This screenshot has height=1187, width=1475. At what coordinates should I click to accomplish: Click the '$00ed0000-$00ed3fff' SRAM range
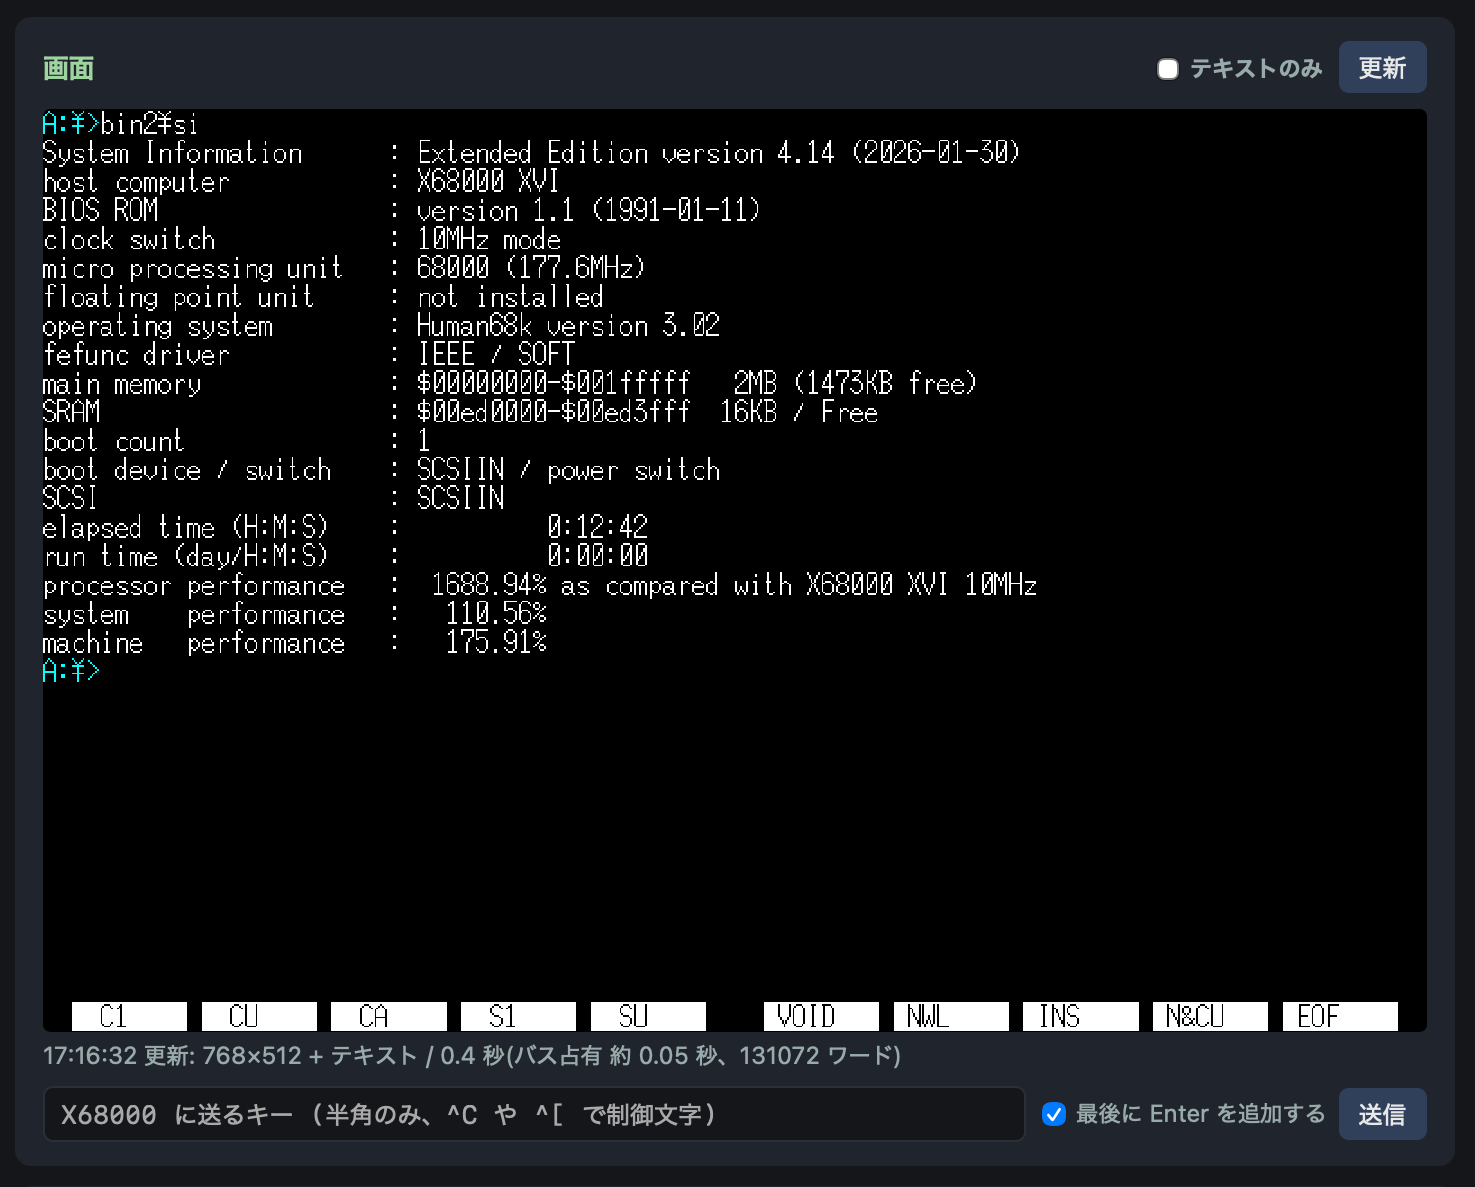coord(554,412)
